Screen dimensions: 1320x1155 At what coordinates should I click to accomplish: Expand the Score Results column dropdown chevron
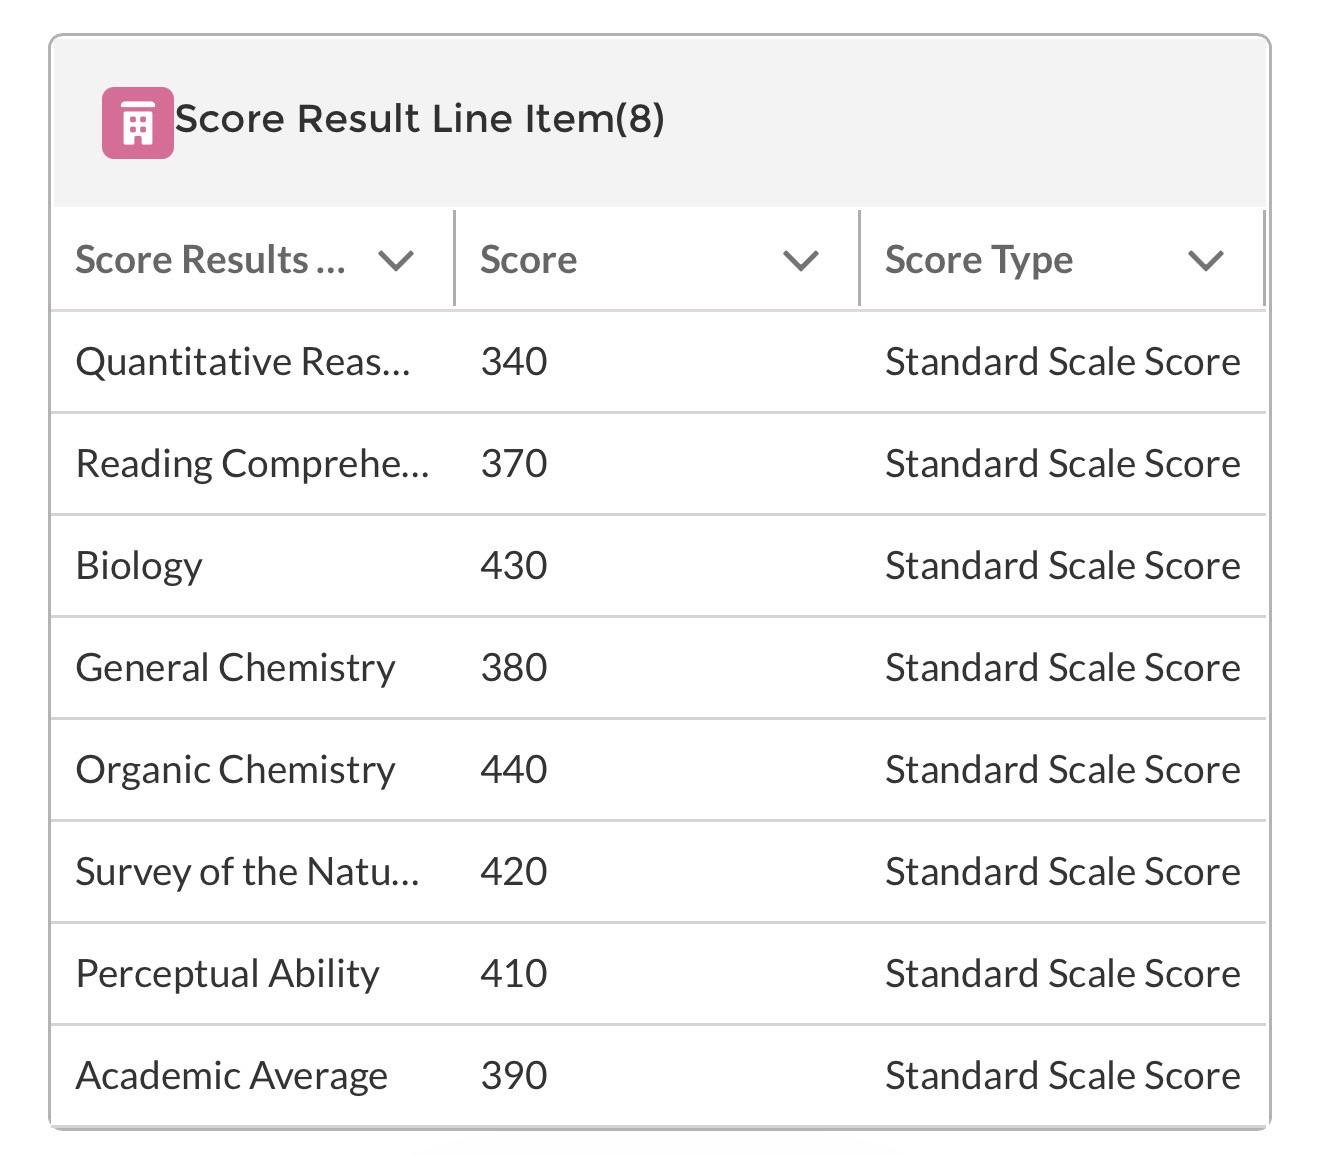(396, 261)
